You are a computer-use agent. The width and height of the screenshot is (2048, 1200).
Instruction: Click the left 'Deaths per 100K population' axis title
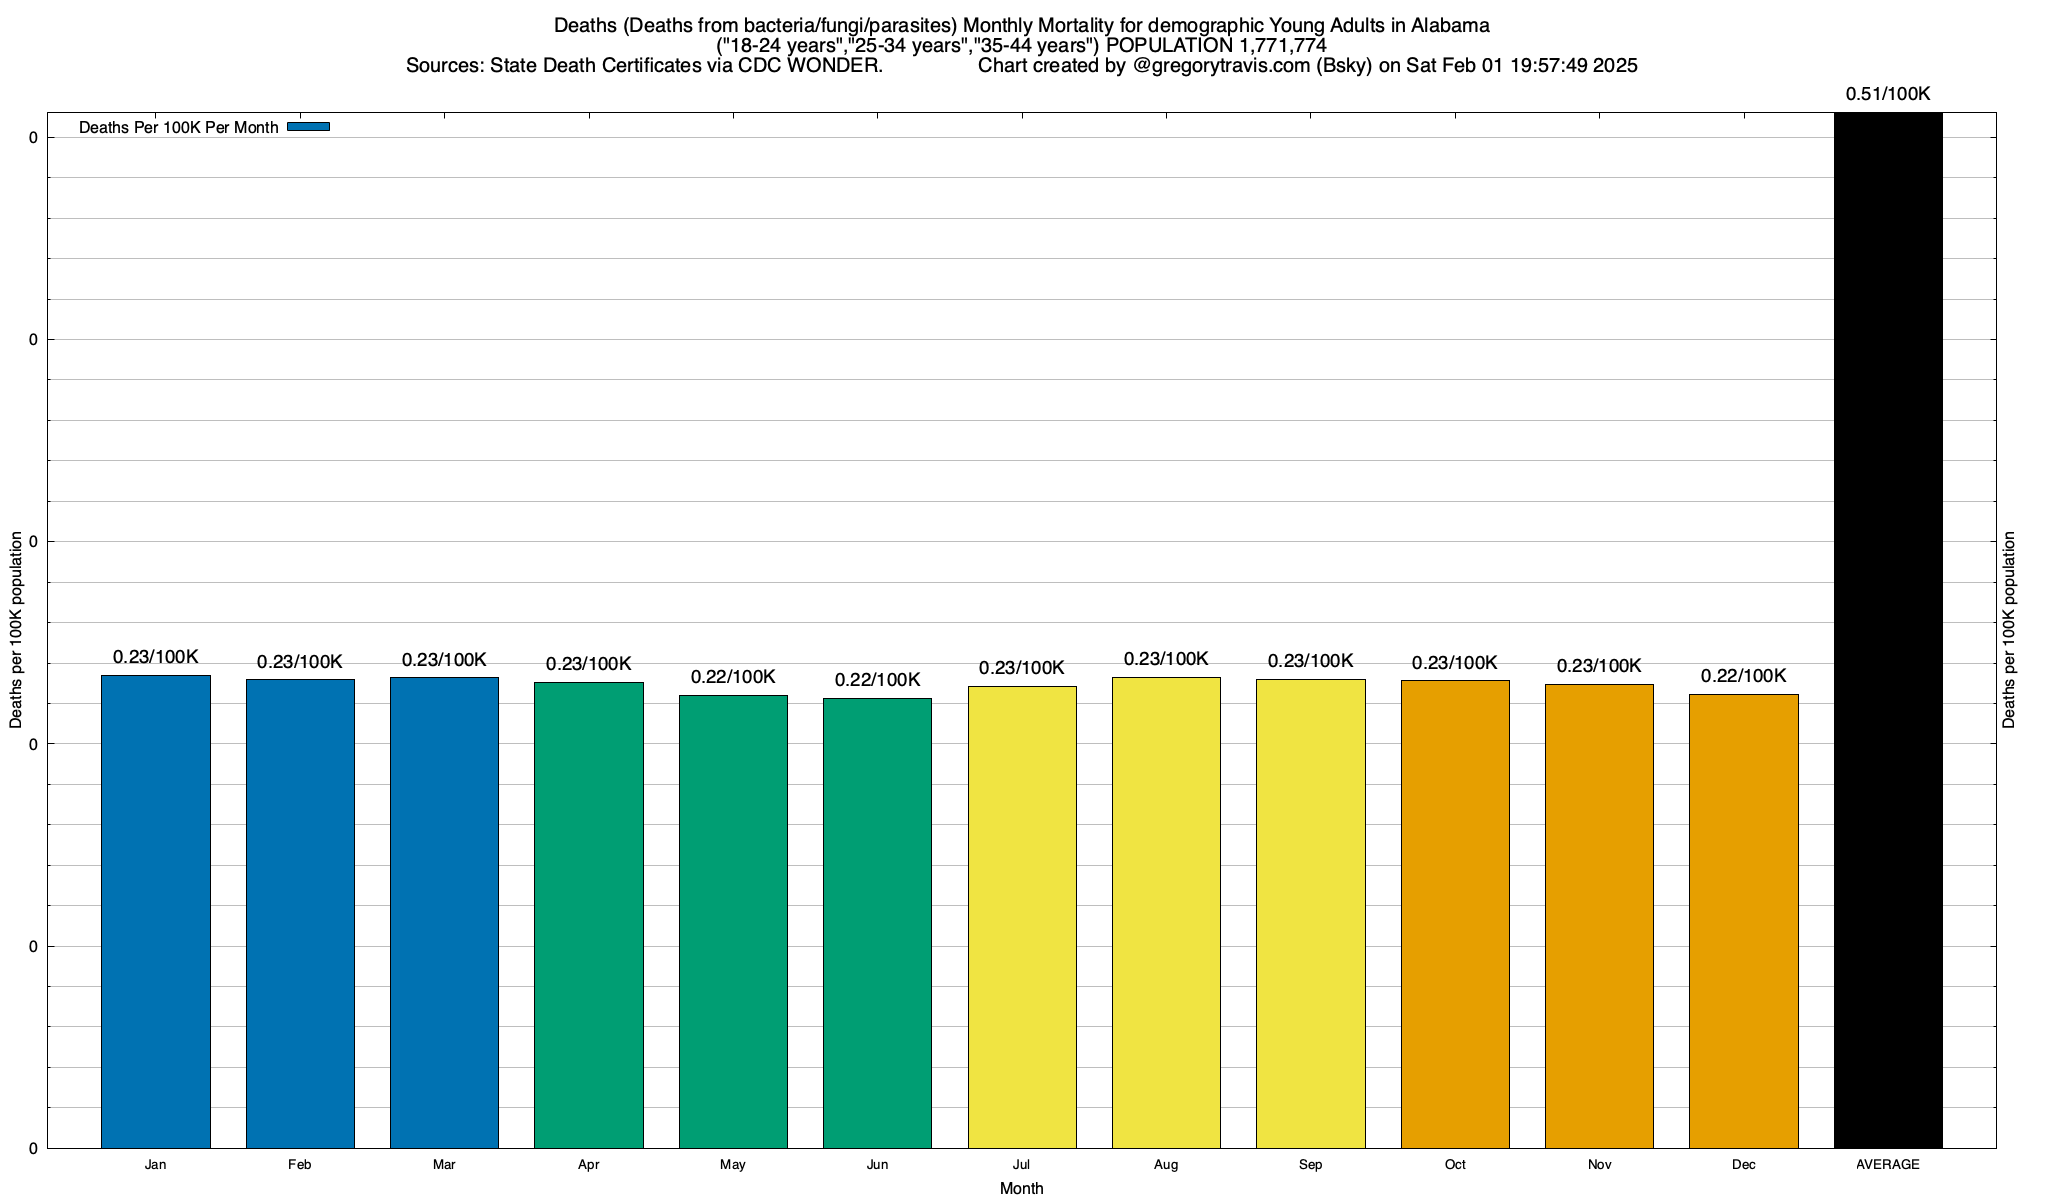point(16,630)
